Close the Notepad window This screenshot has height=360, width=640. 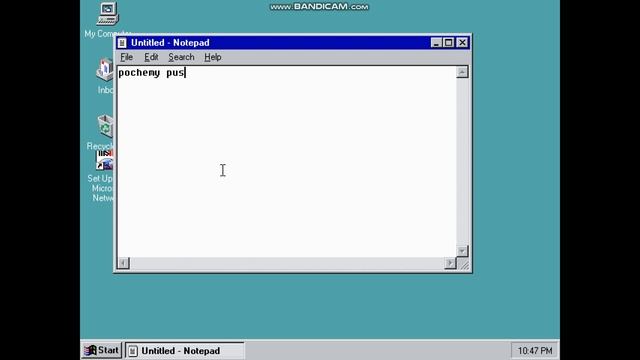[462, 43]
